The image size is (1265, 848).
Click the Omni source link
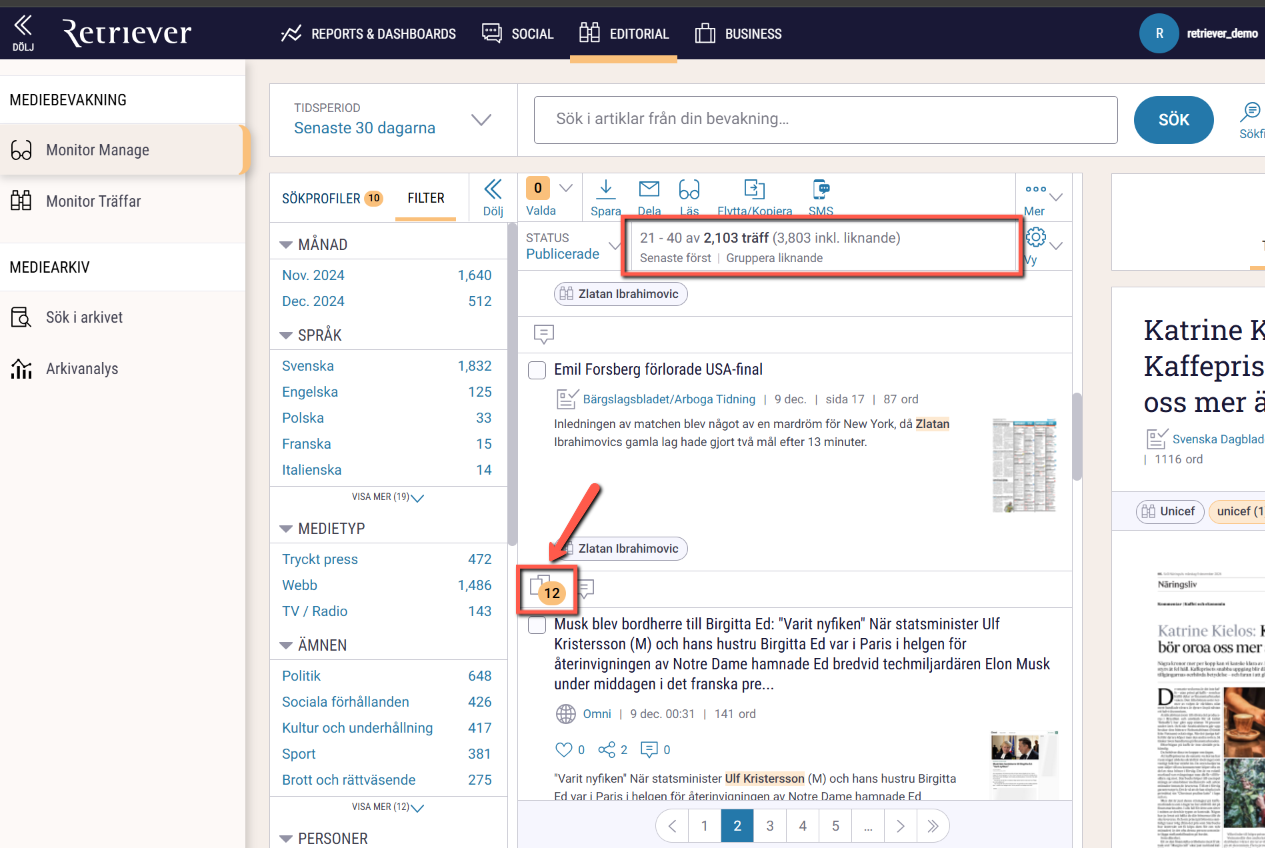[597, 714]
